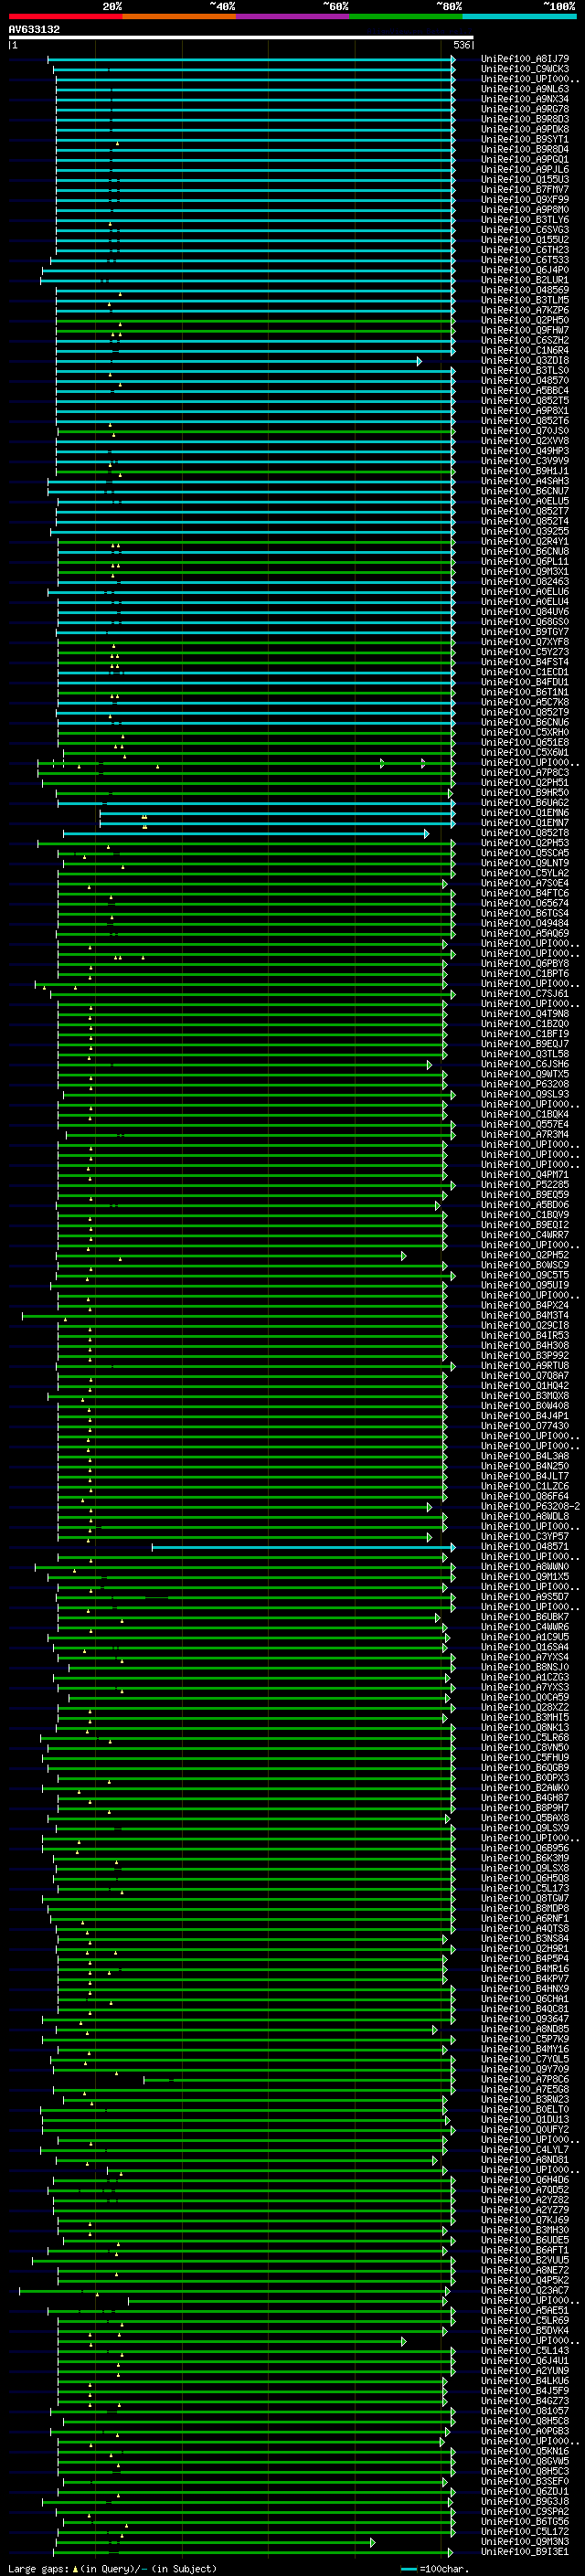Click hit label UniRef100_P63208-2
This screenshot has width=585, height=2576.
click(529, 1507)
